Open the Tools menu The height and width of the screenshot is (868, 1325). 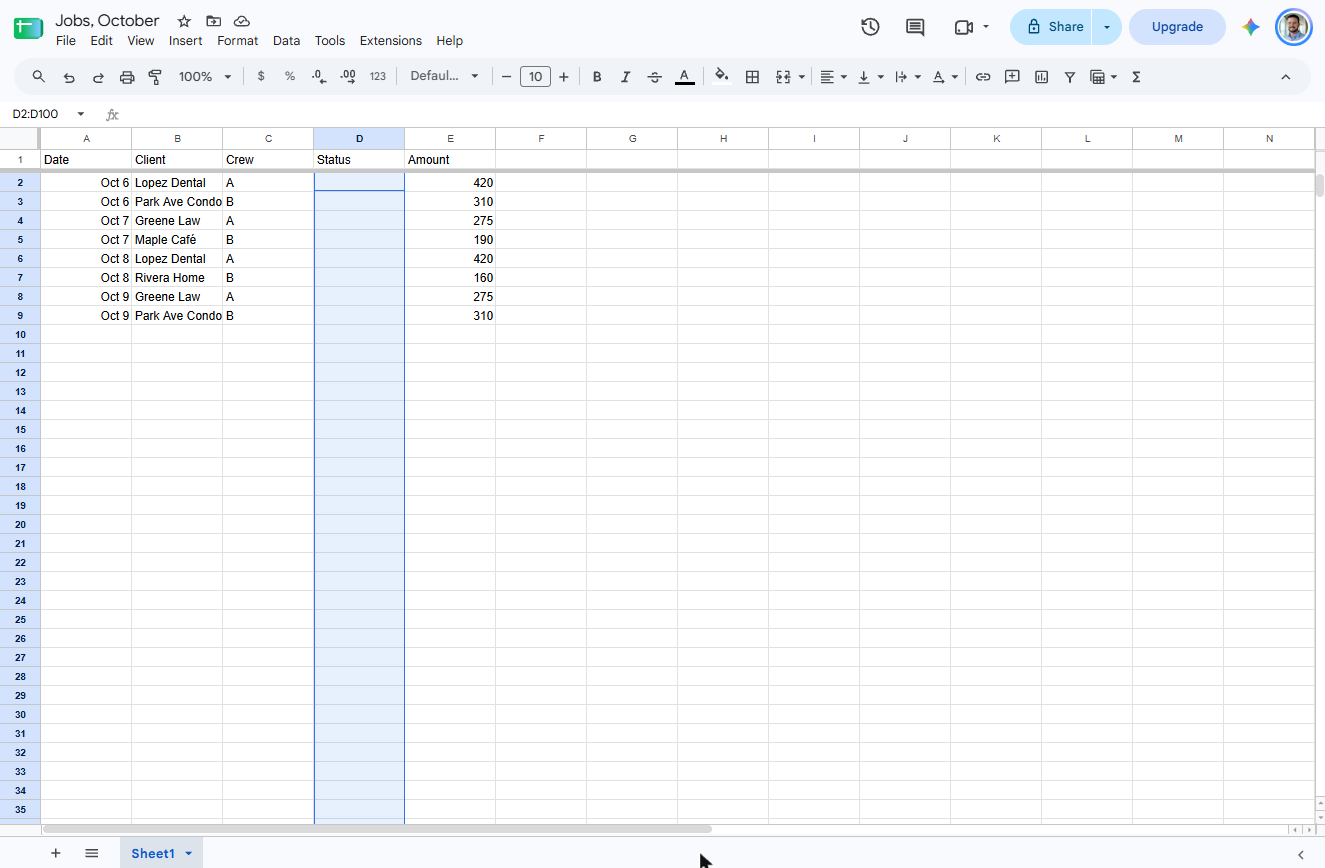click(330, 41)
